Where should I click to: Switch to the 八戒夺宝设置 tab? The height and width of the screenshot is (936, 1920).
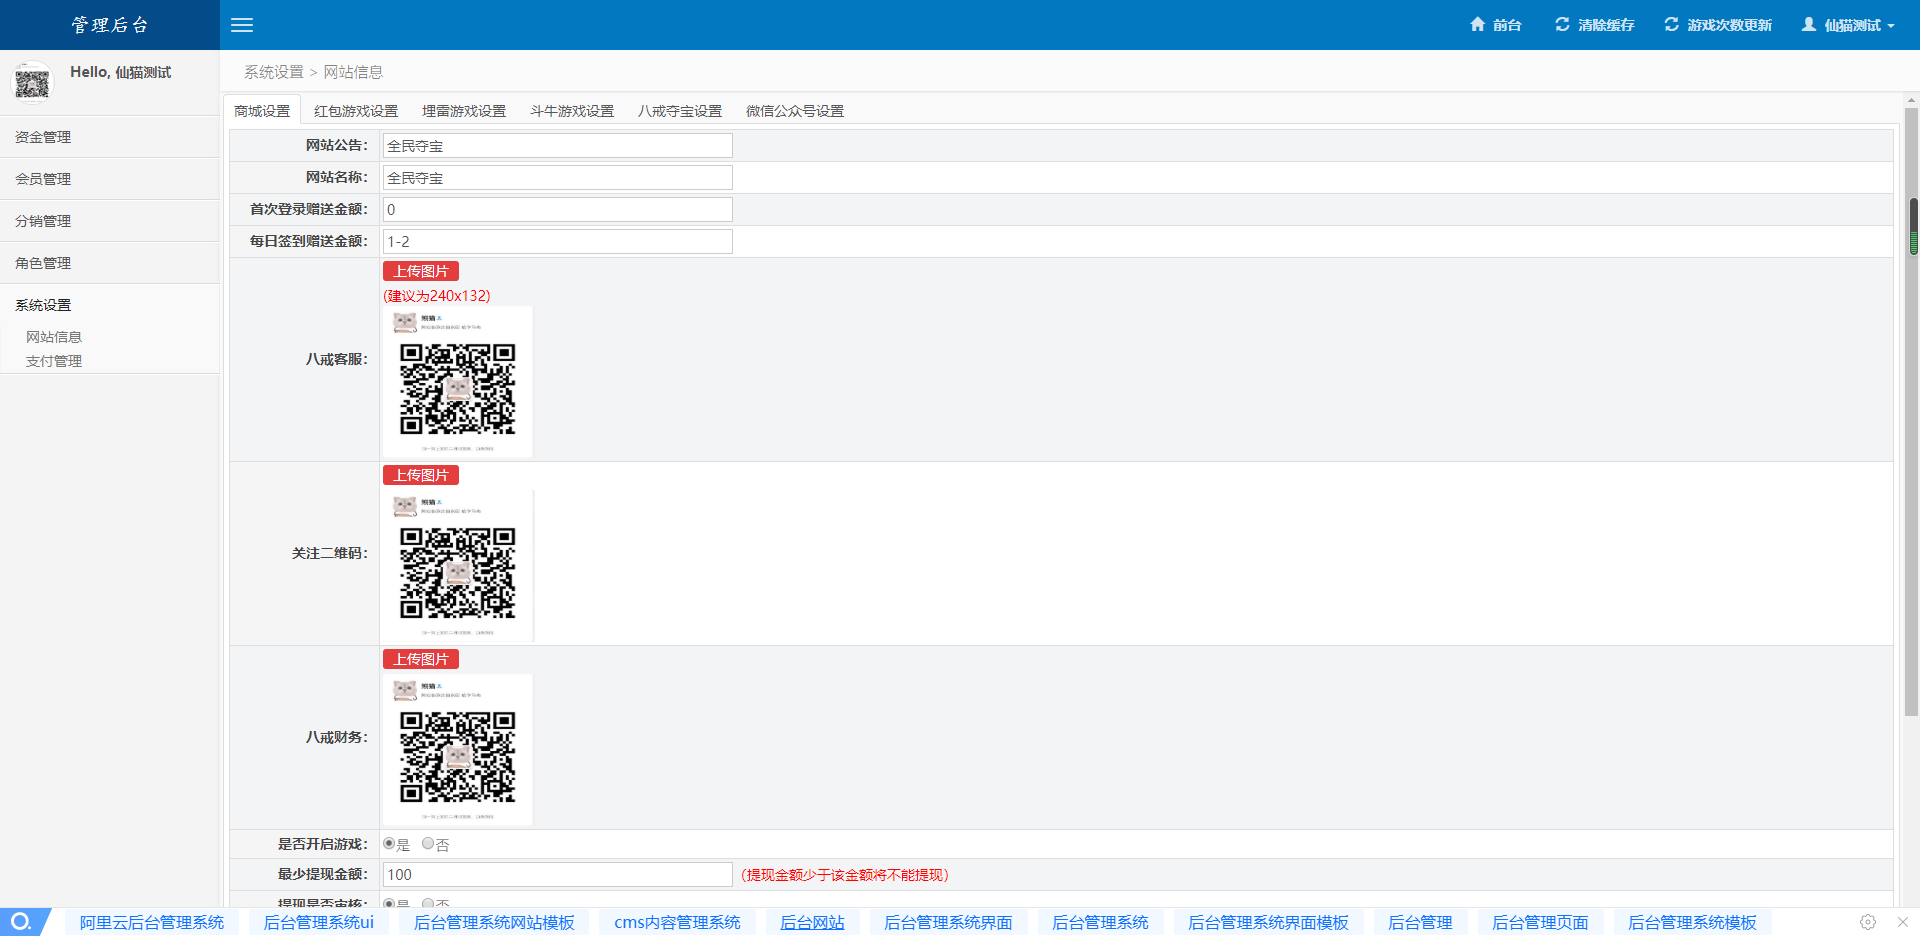tap(680, 111)
